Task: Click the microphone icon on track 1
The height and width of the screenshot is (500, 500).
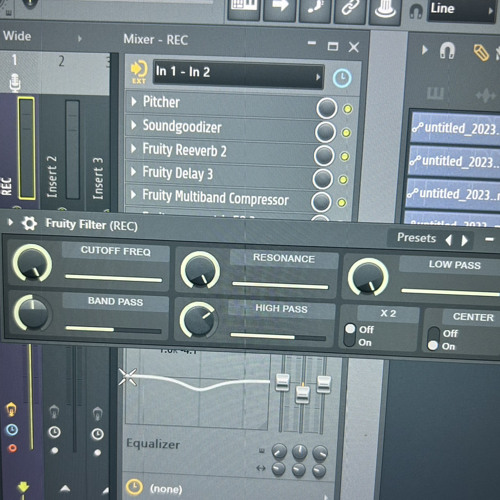Action: [x=15, y=83]
